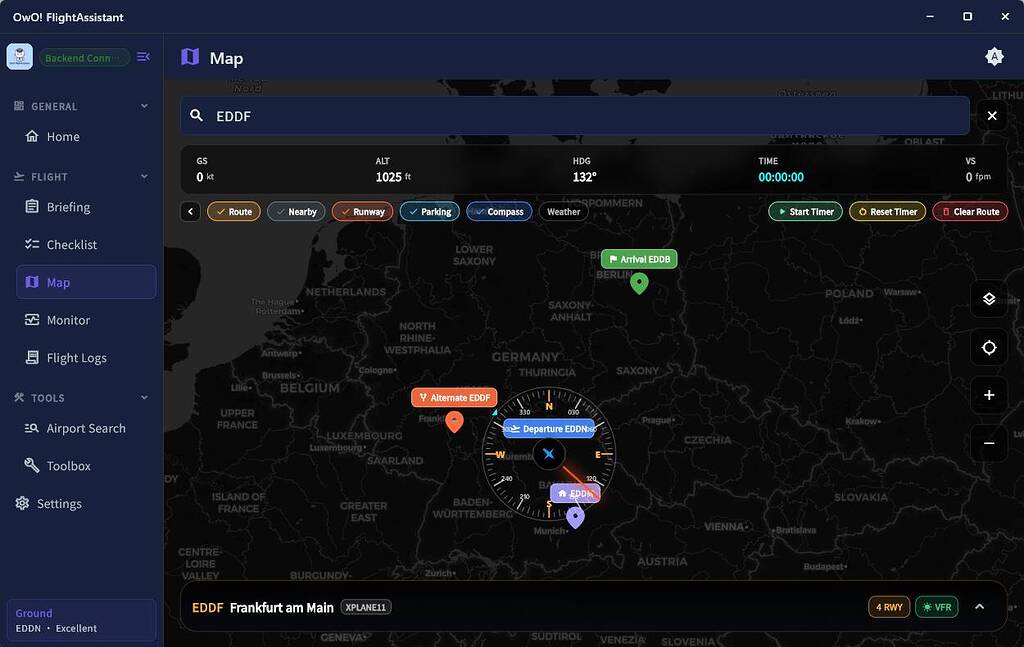Screen dimensions: 1024x647
Task: Open the Toolbox page
Action: (86, 466)
